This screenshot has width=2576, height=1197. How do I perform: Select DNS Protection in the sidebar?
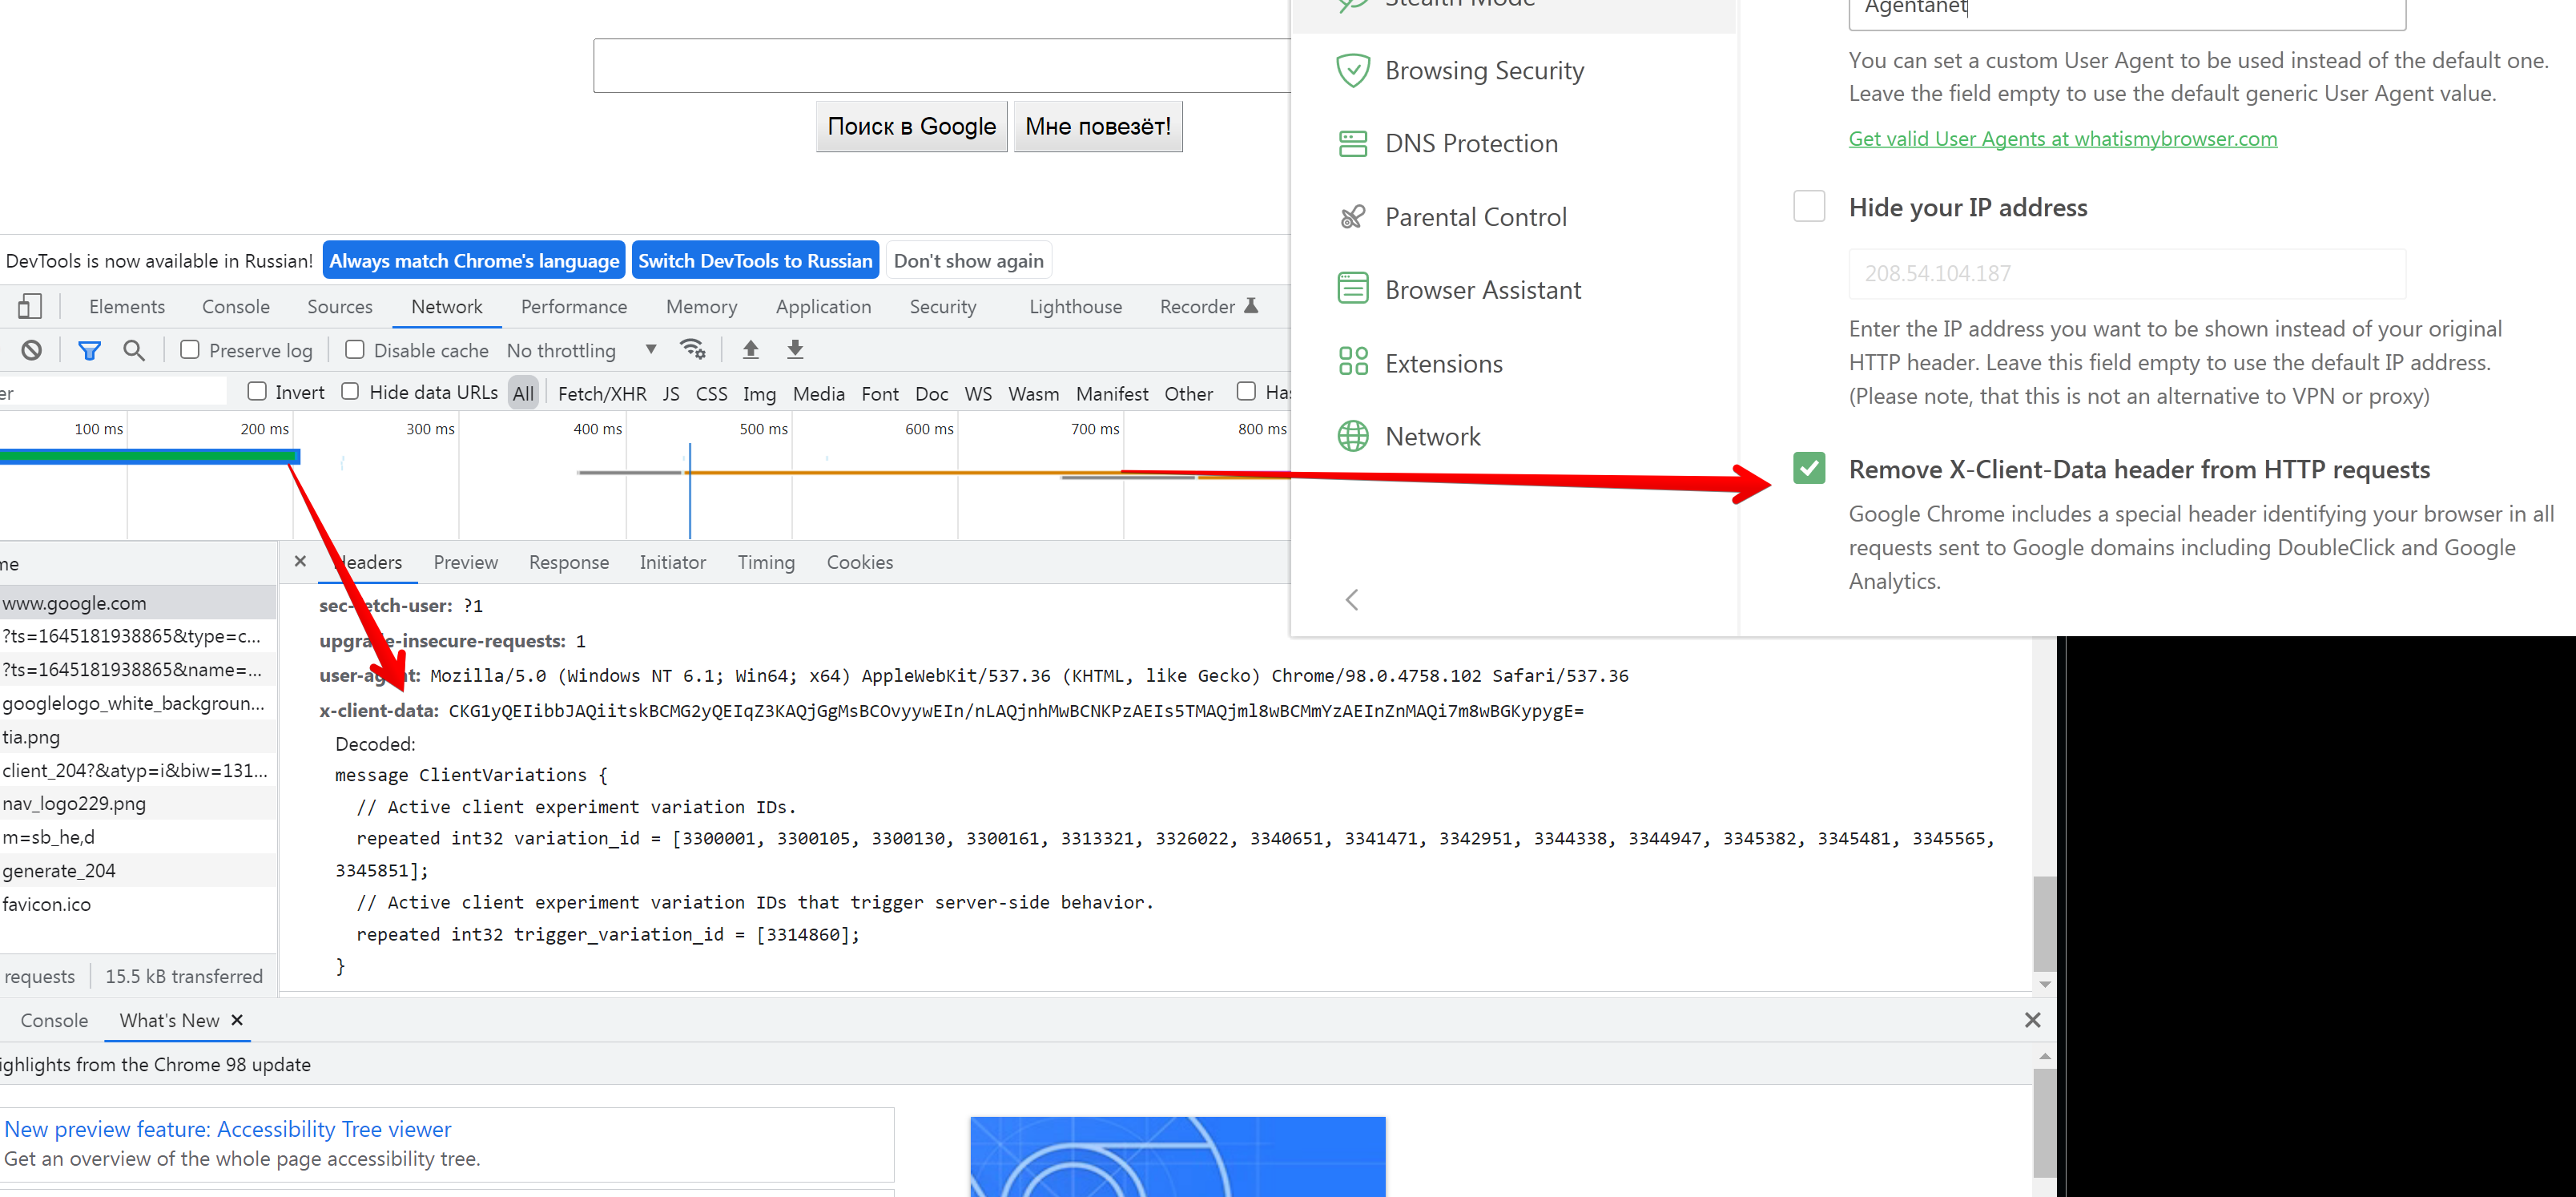tap(1471, 143)
